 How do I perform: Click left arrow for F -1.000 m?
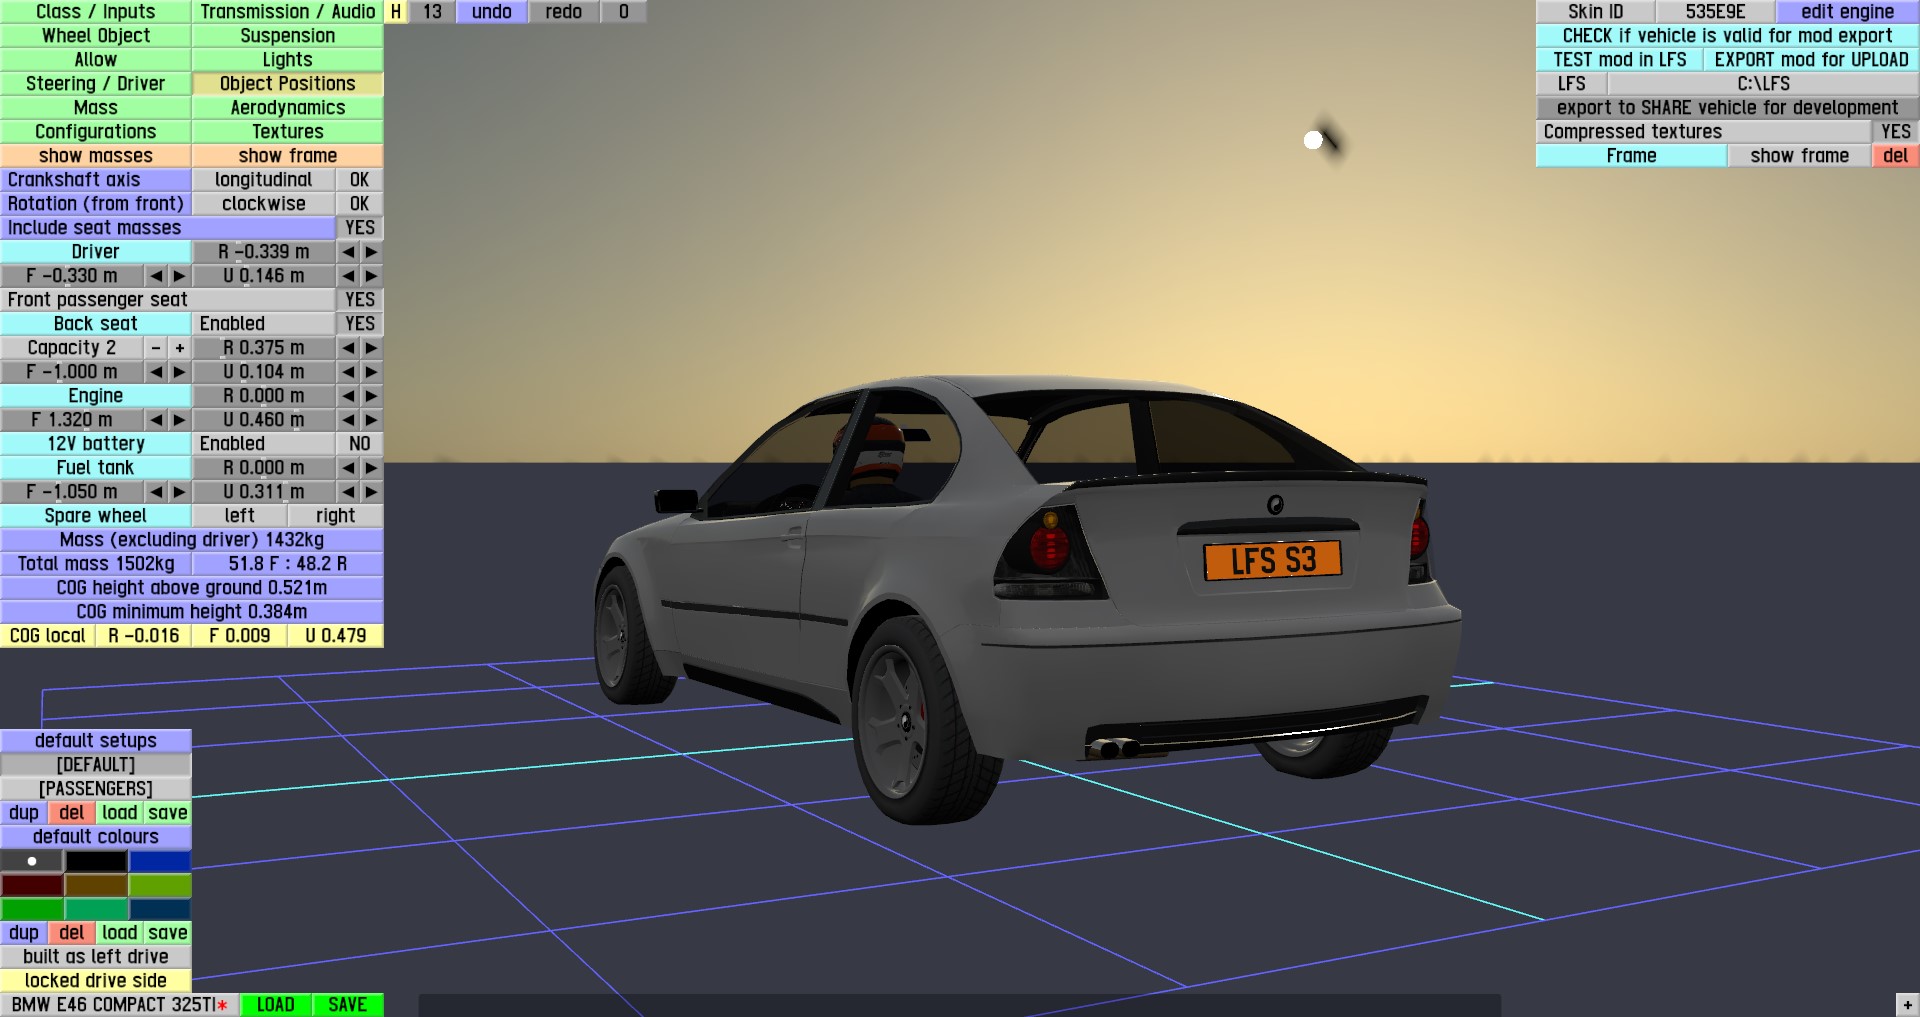[x=156, y=372]
